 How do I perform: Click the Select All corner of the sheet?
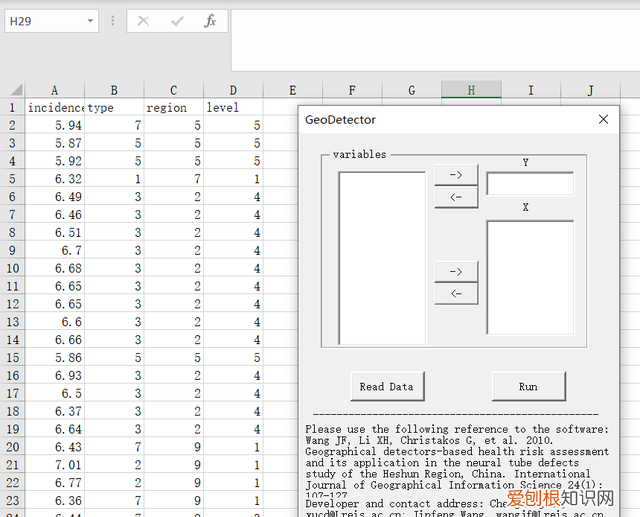click(x=12, y=90)
